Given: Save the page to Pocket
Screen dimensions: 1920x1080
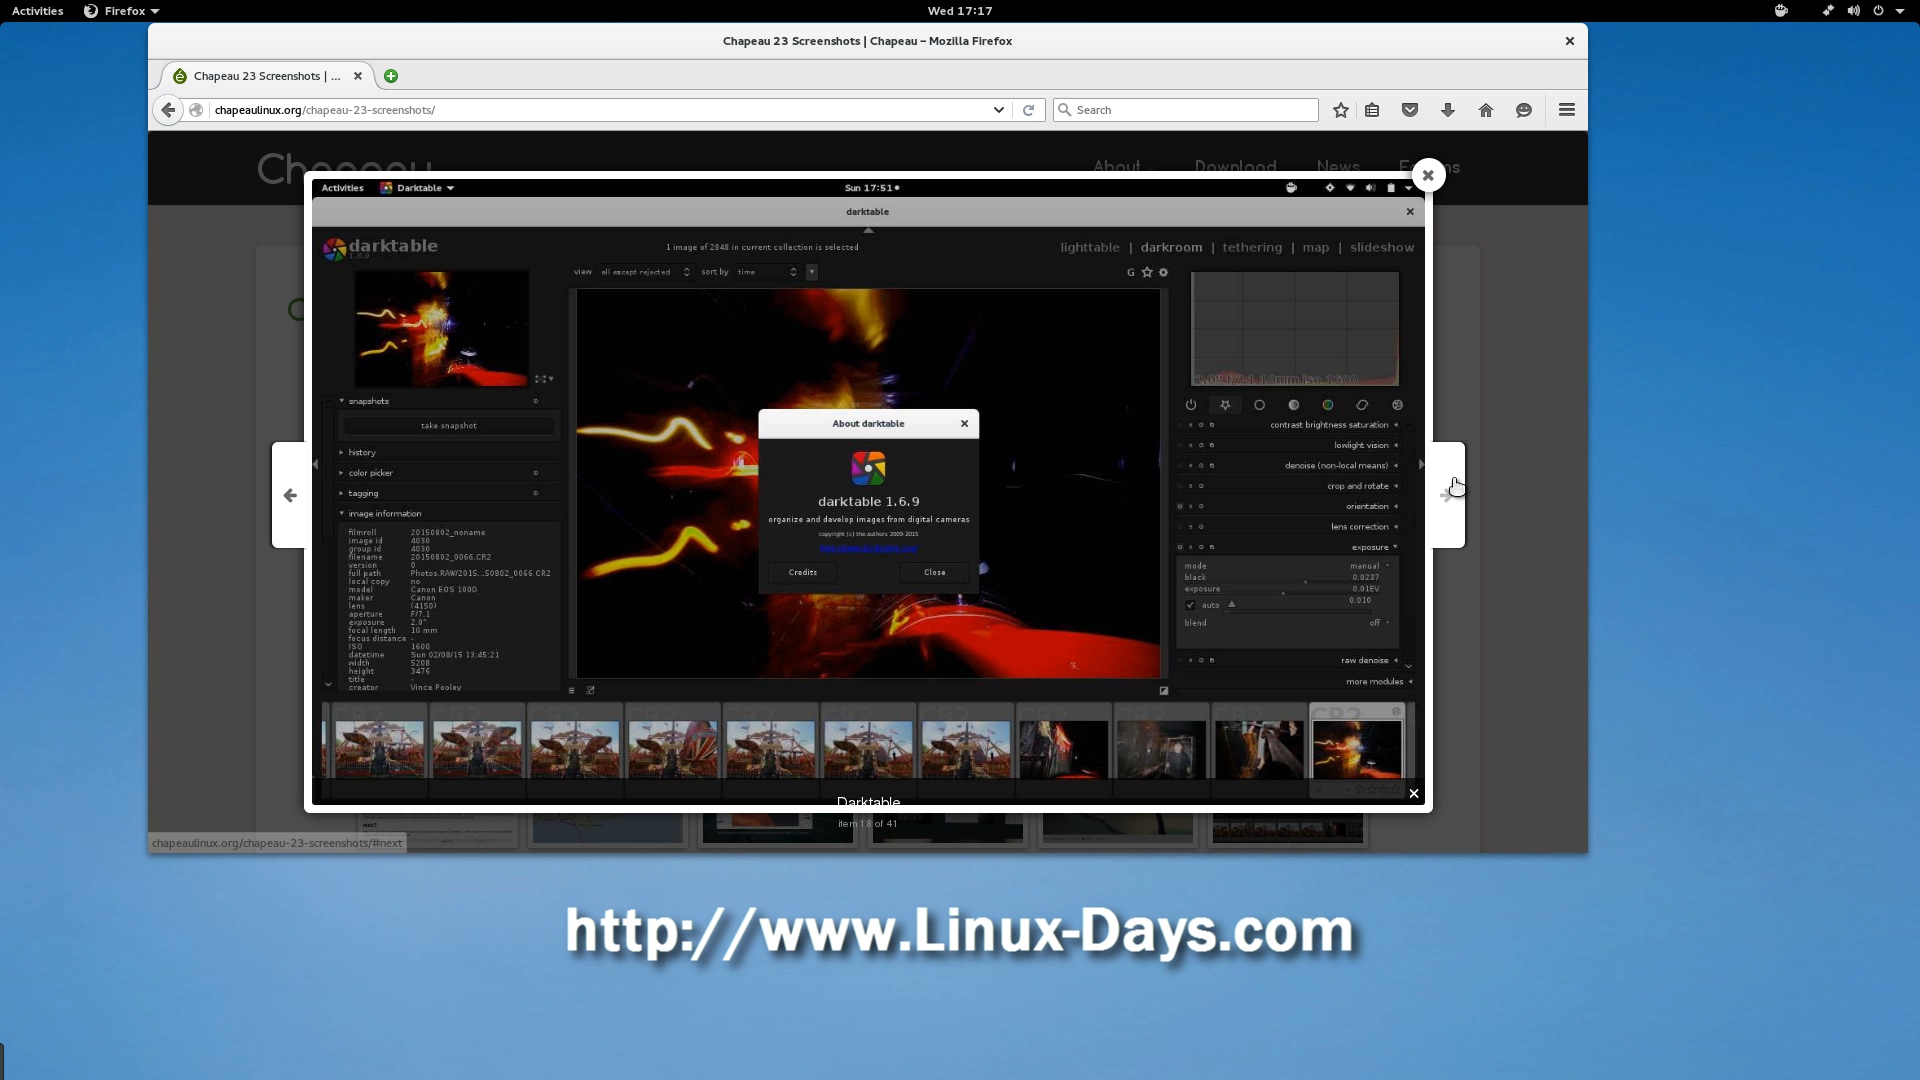Looking at the screenshot, I should (1410, 110).
